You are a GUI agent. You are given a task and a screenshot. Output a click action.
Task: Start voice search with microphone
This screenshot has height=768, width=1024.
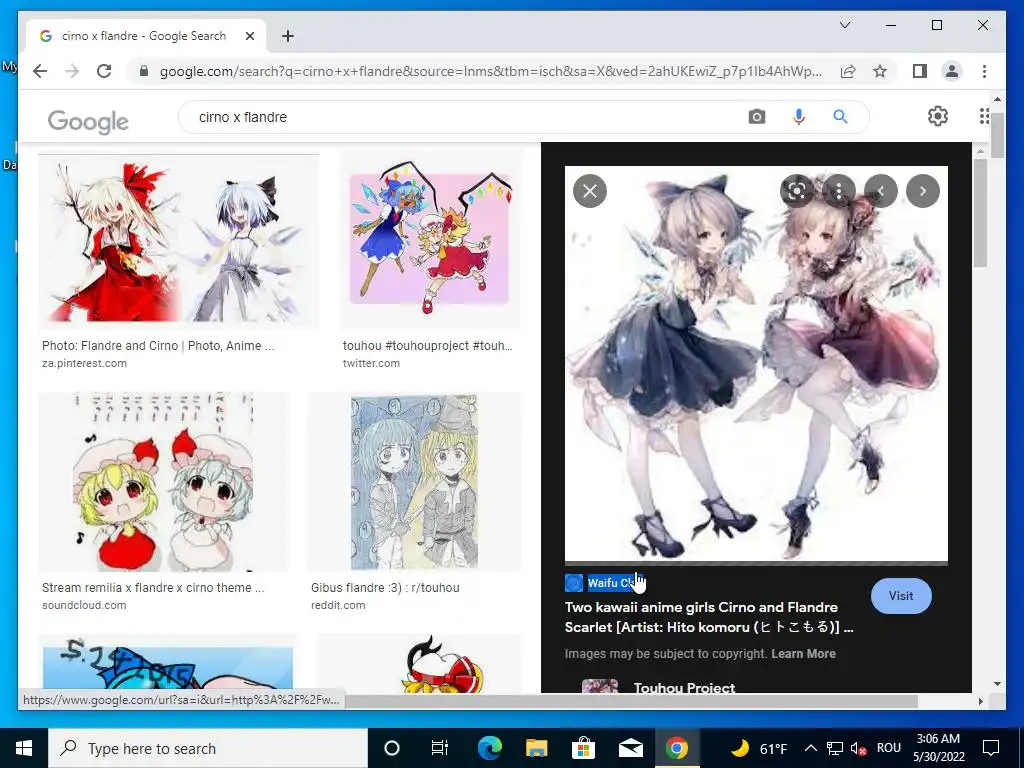click(798, 117)
